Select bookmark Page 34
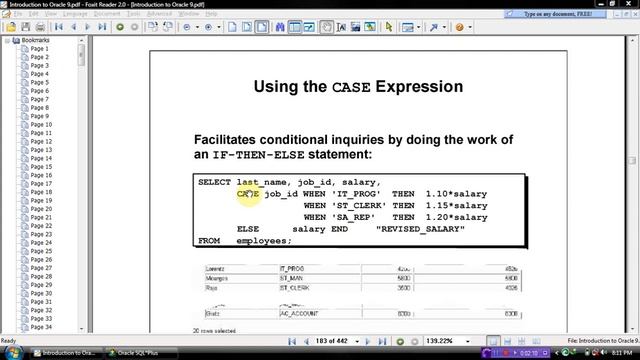 41,327
